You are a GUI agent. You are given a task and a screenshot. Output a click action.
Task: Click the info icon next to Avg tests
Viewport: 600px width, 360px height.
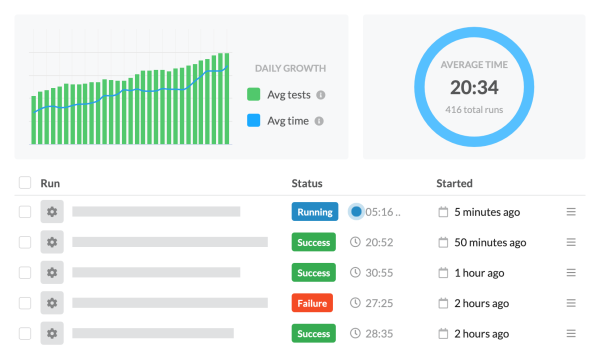click(321, 95)
